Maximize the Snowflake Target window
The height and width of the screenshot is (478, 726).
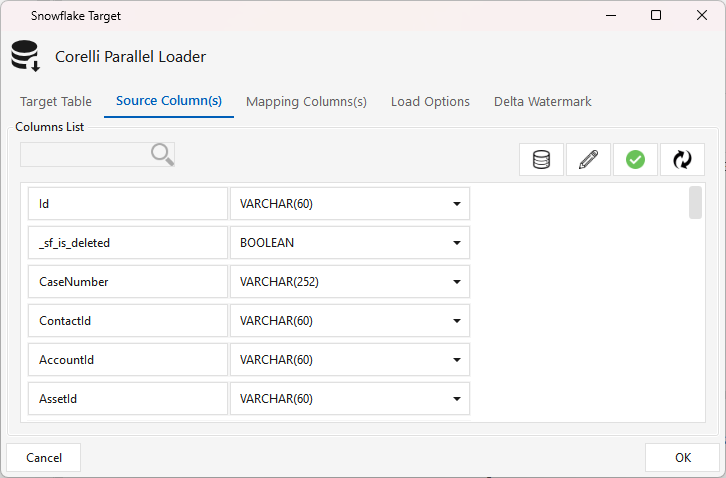click(x=656, y=15)
